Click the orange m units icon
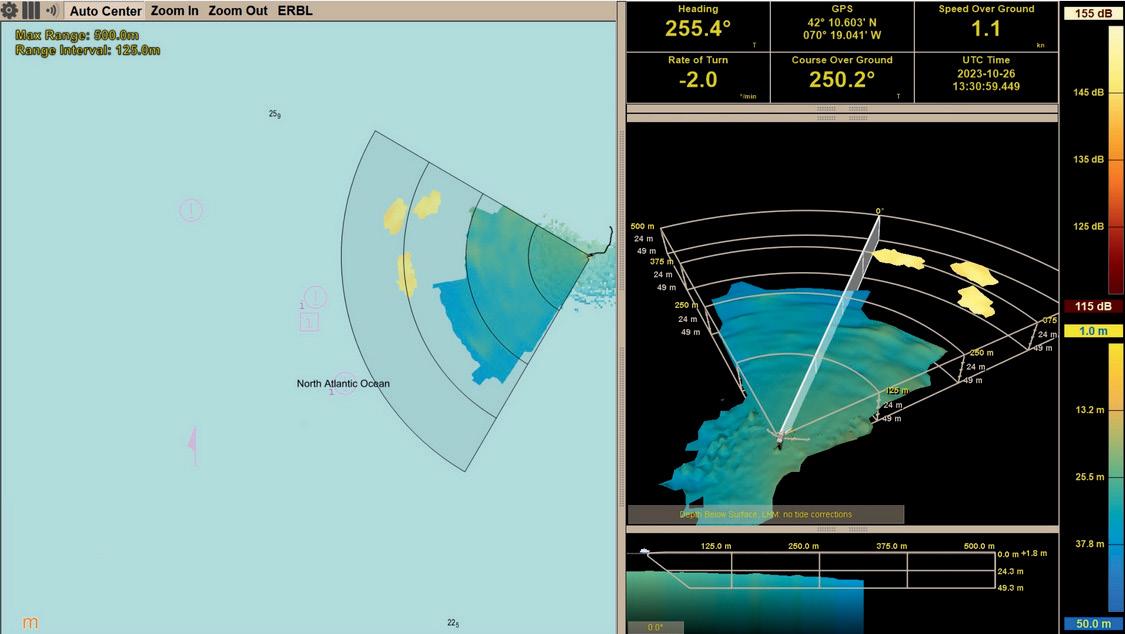This screenshot has height=634, width=1125. [x=30, y=623]
